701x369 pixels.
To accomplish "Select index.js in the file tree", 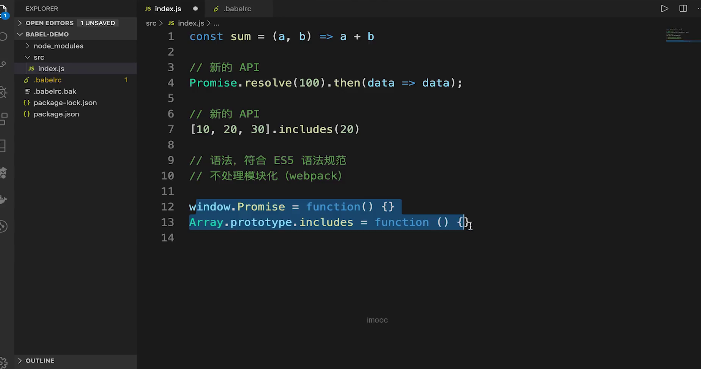I will tap(76, 68).
